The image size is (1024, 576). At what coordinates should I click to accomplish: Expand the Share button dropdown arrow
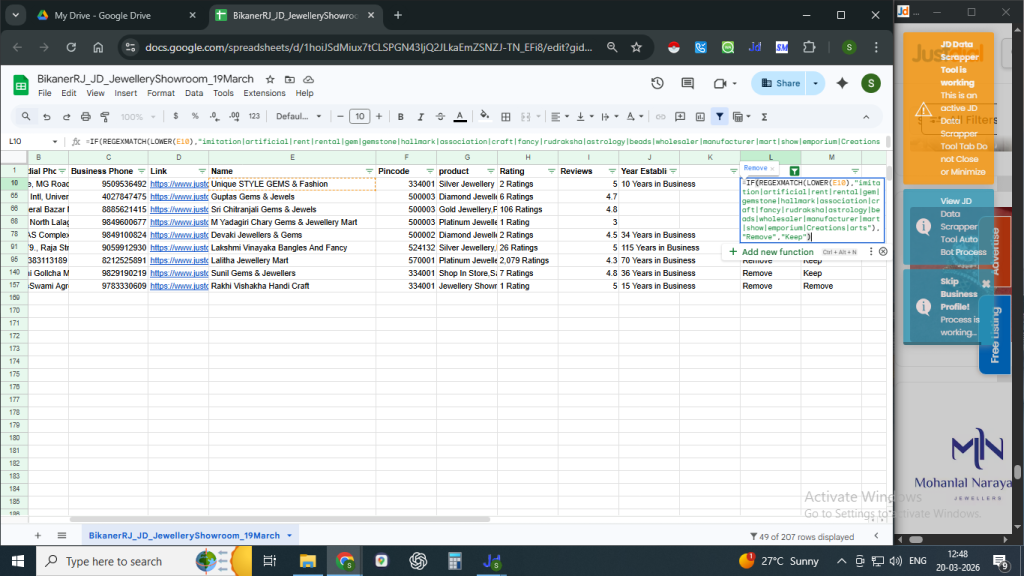[x=817, y=83]
